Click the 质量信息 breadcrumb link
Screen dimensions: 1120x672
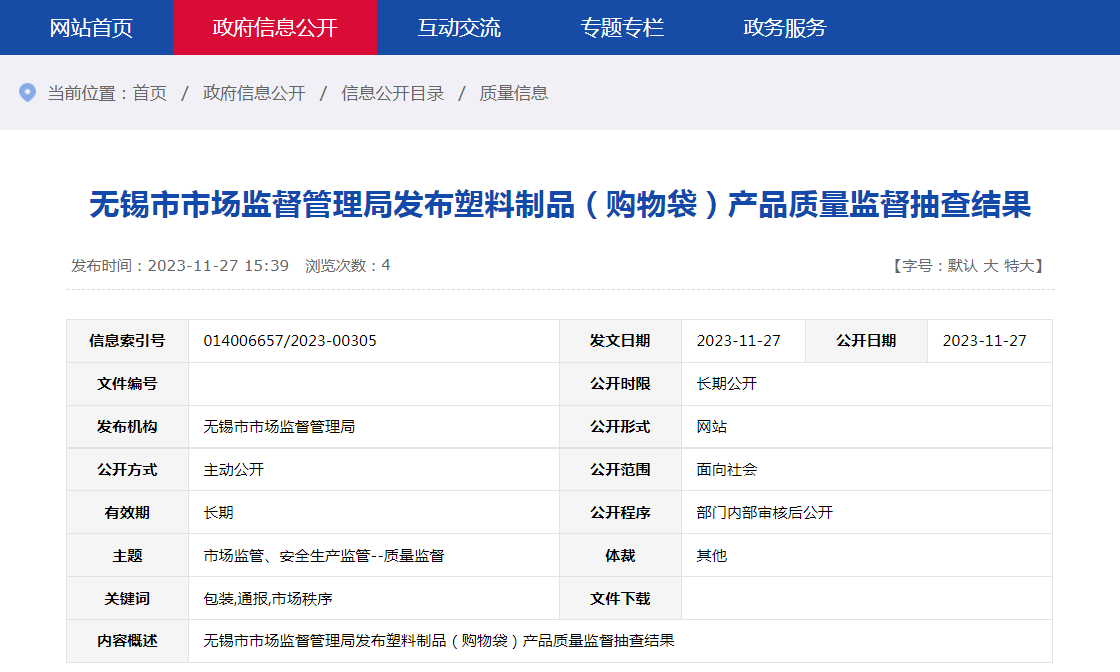pyautogui.click(x=514, y=93)
